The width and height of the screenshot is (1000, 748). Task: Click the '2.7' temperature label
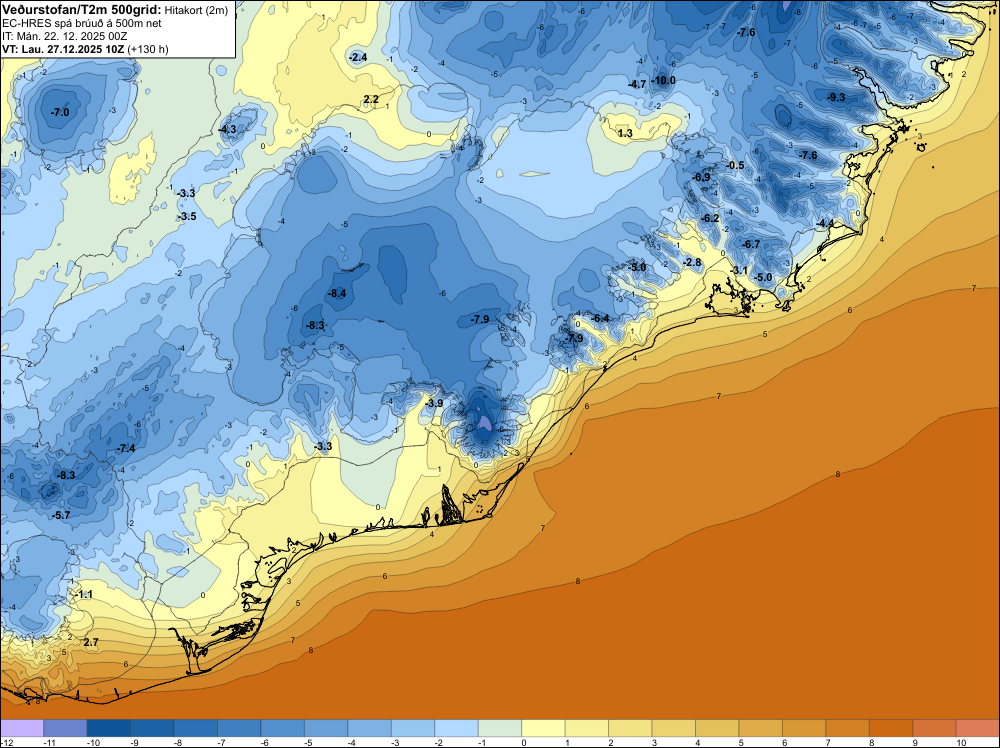click(91, 642)
